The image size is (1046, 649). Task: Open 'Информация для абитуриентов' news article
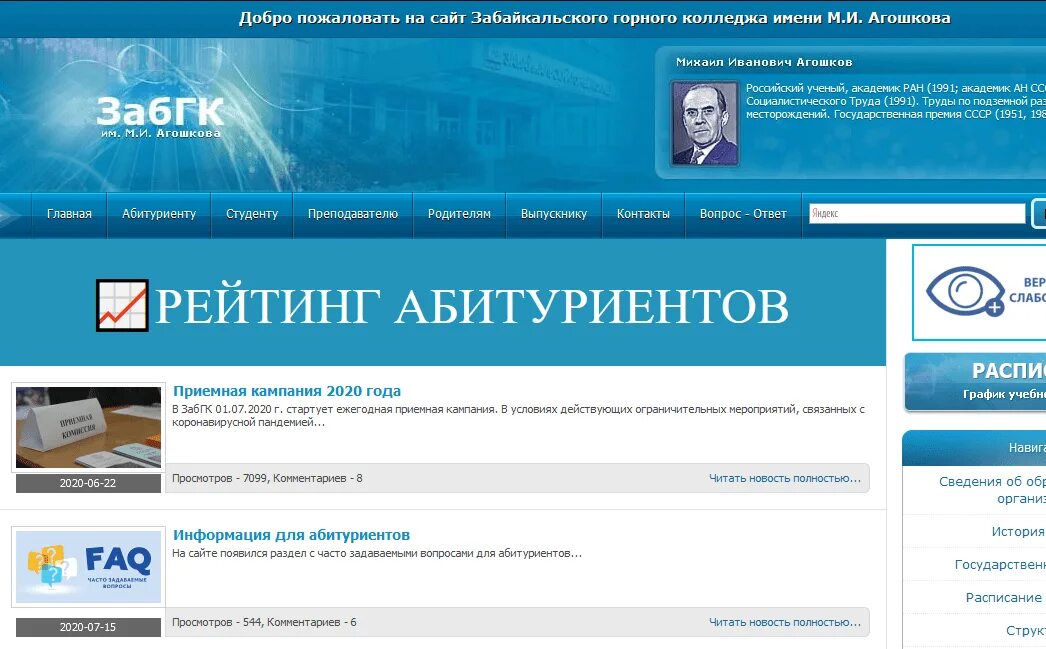point(292,534)
